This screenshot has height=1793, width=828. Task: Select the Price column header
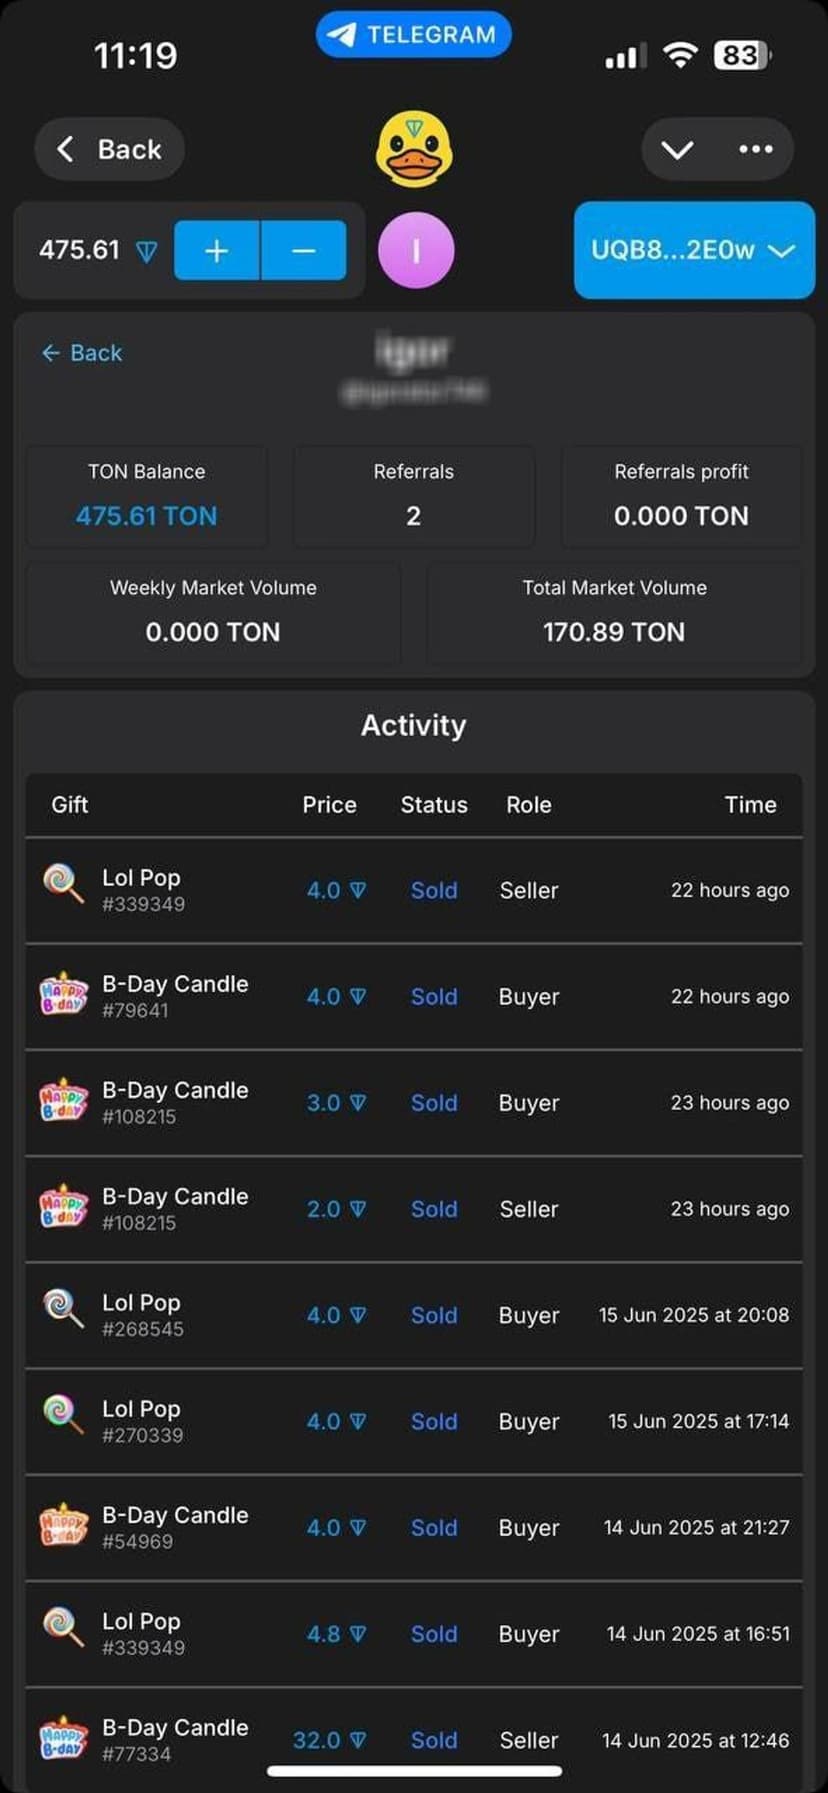pyautogui.click(x=329, y=805)
